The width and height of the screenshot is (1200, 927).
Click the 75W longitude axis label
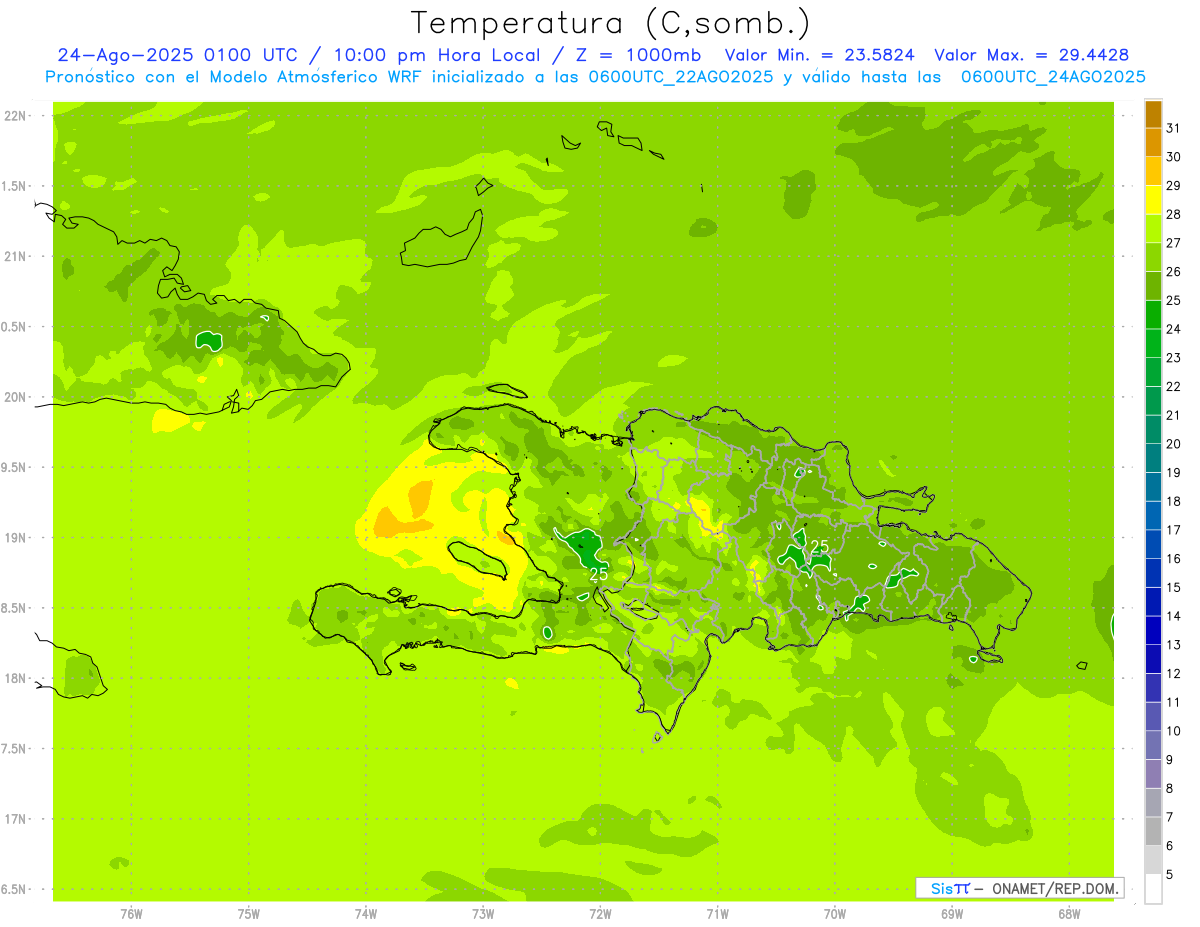pos(249,914)
